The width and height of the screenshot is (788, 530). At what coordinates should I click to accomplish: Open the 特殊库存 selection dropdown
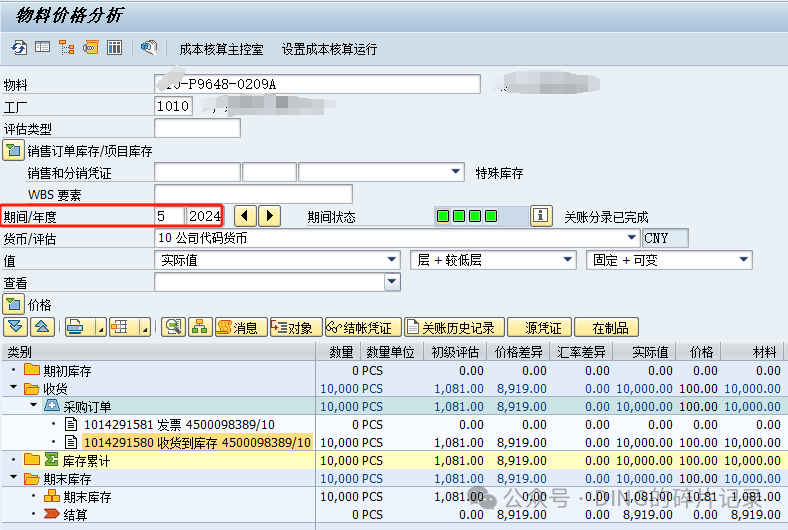point(455,172)
